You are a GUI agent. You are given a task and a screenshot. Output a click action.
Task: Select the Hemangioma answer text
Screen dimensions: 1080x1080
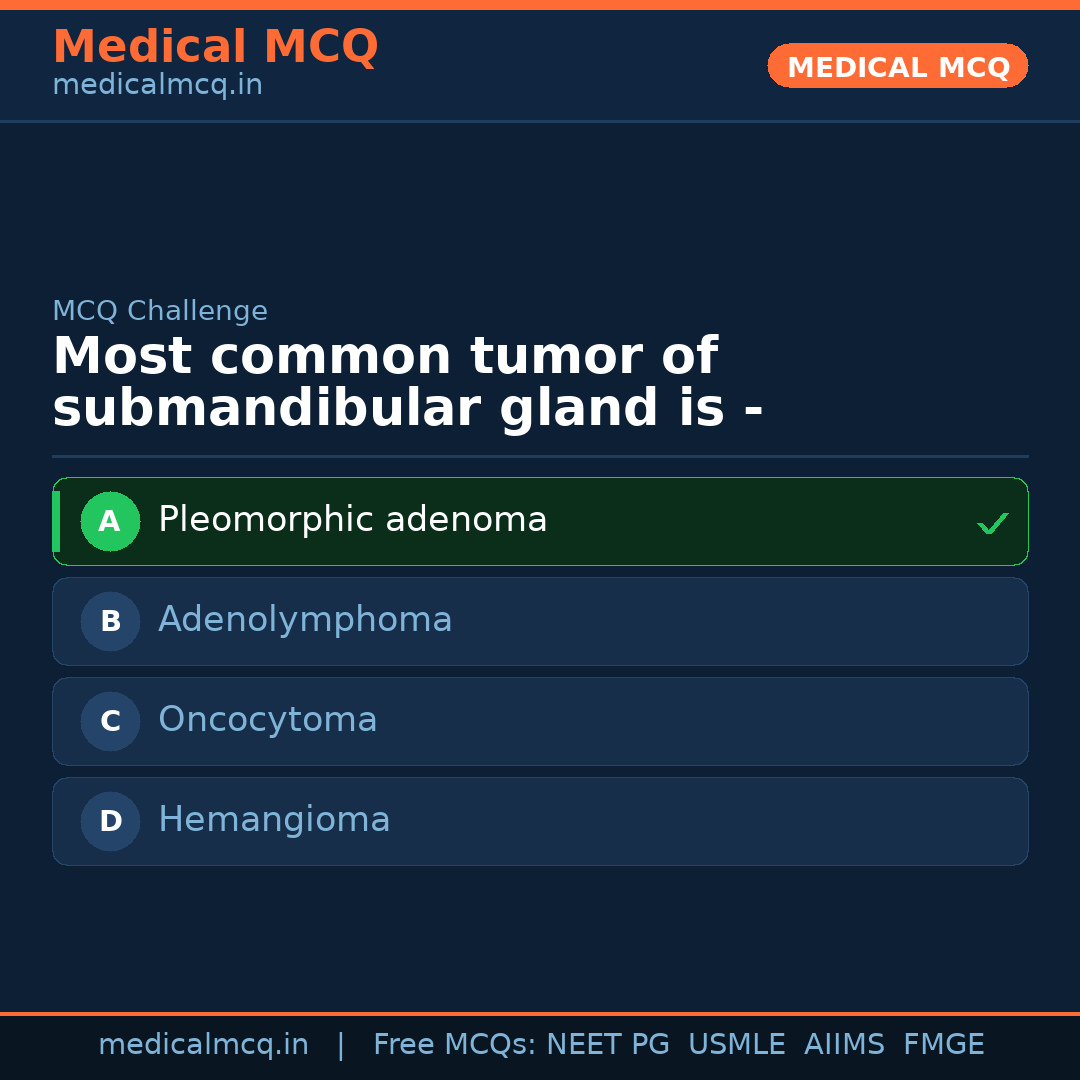click(x=274, y=820)
